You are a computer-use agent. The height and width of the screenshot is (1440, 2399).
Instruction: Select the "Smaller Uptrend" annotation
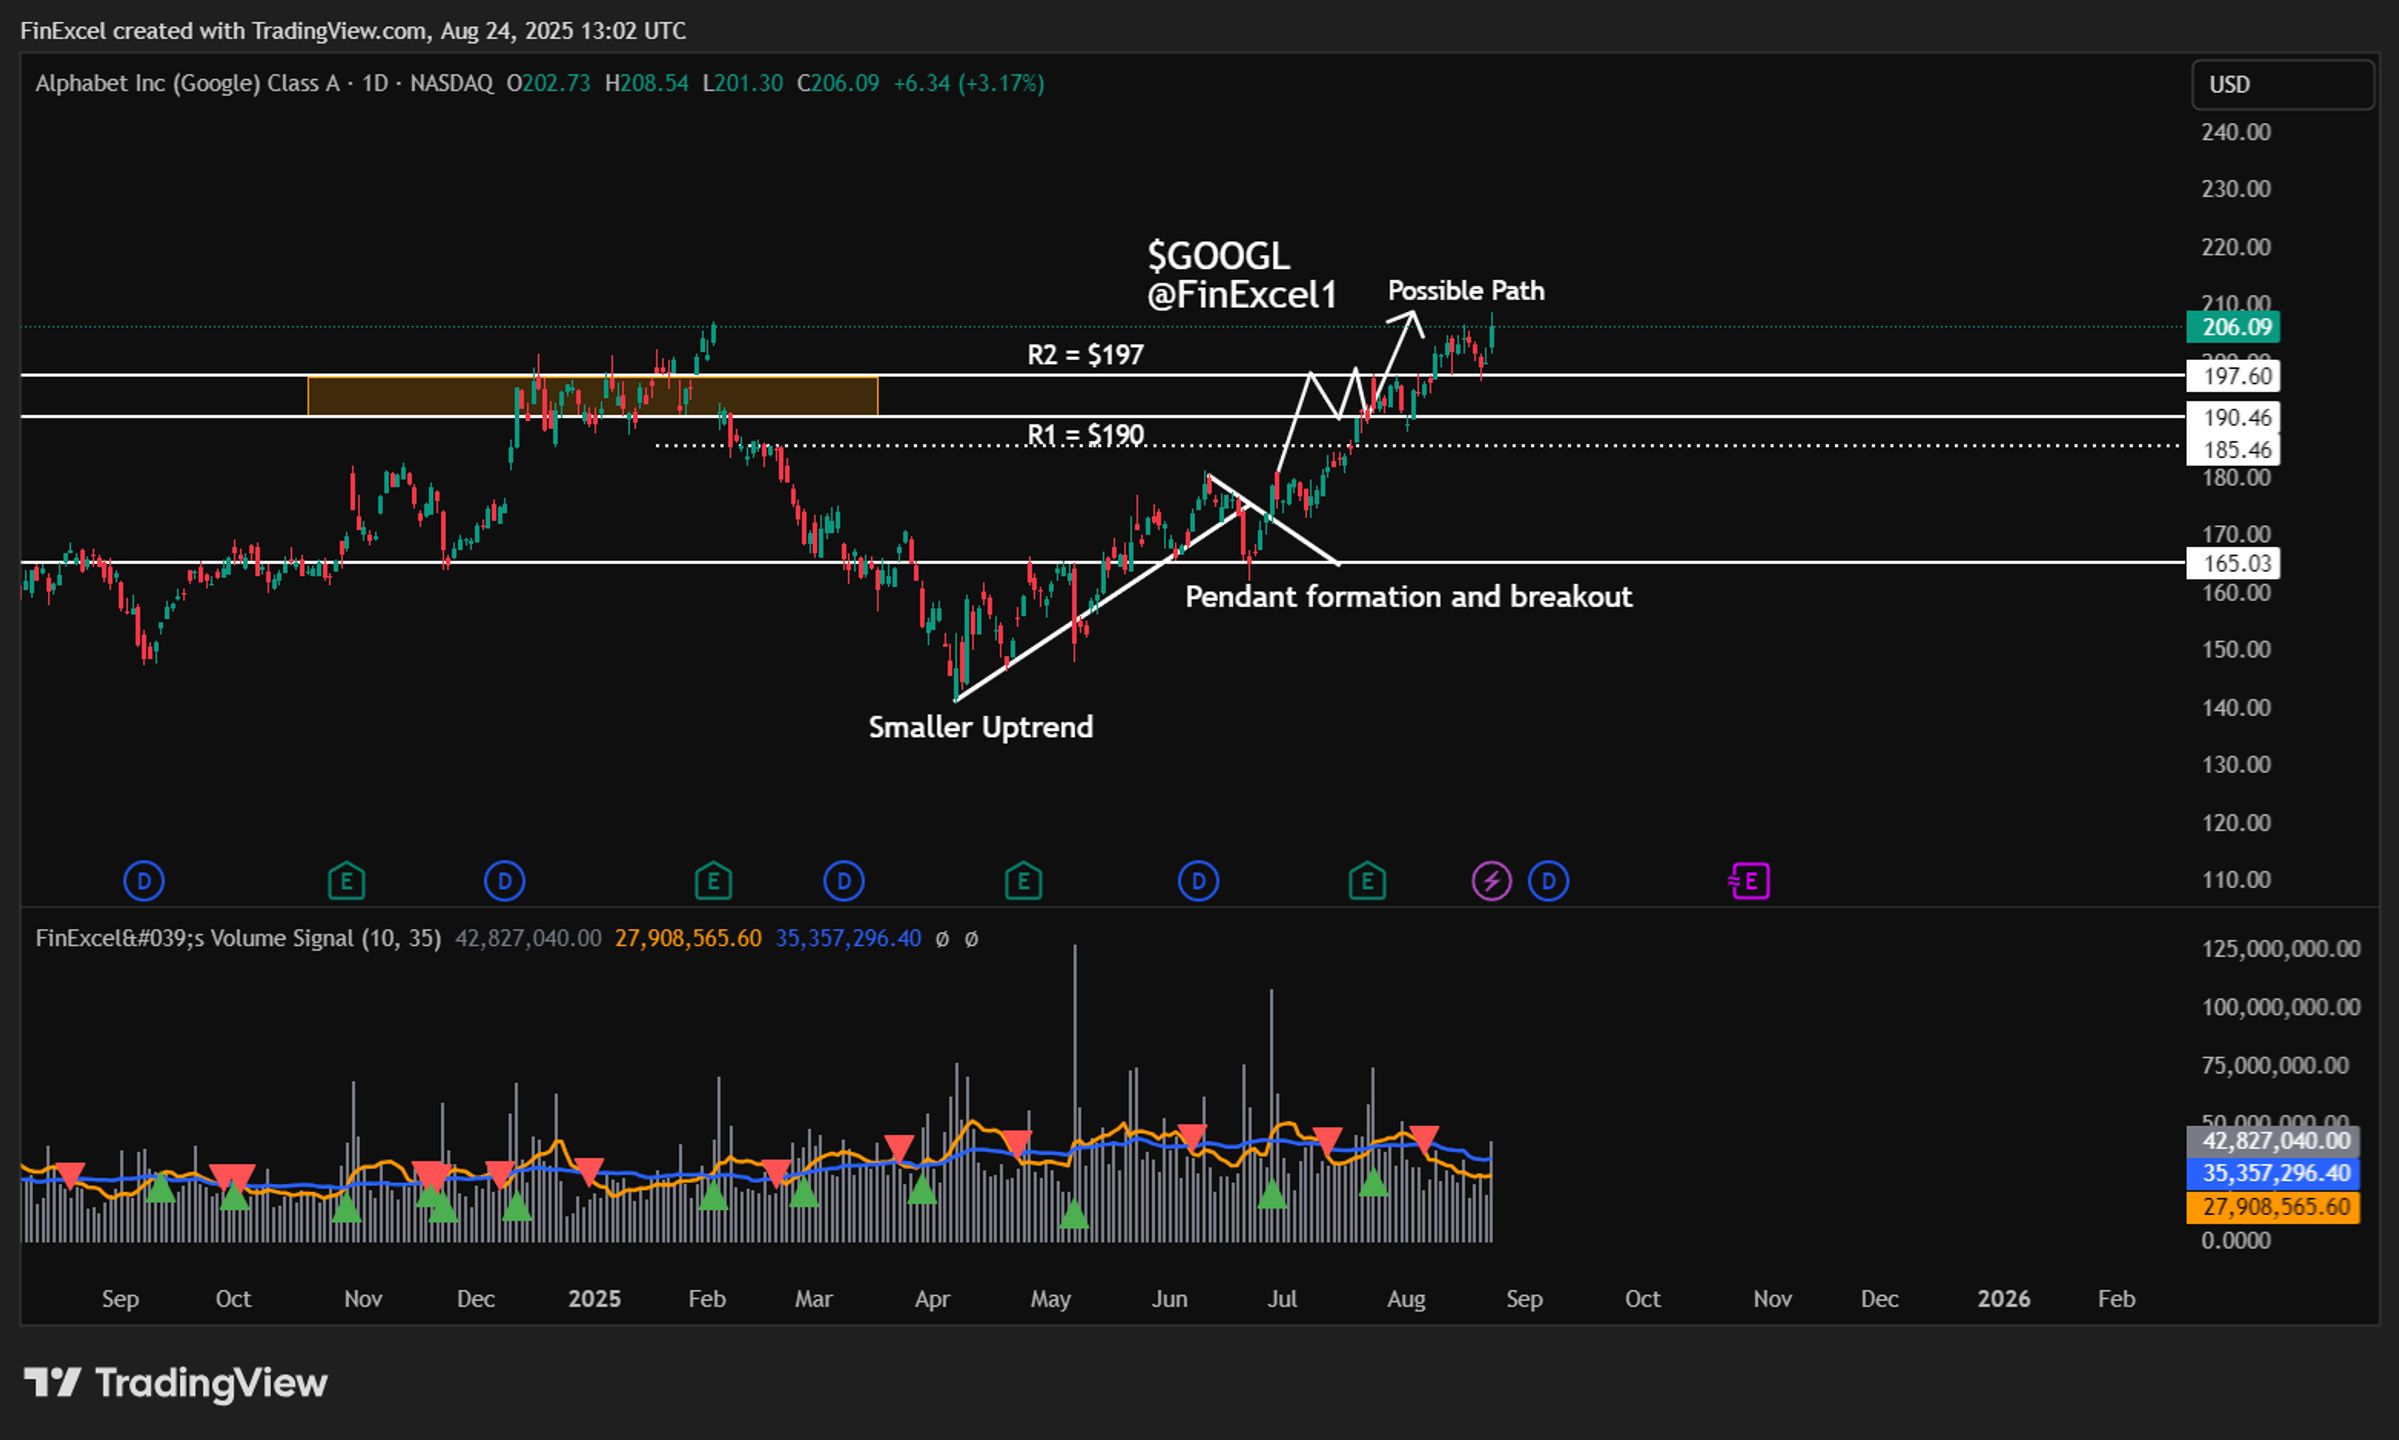(980, 727)
